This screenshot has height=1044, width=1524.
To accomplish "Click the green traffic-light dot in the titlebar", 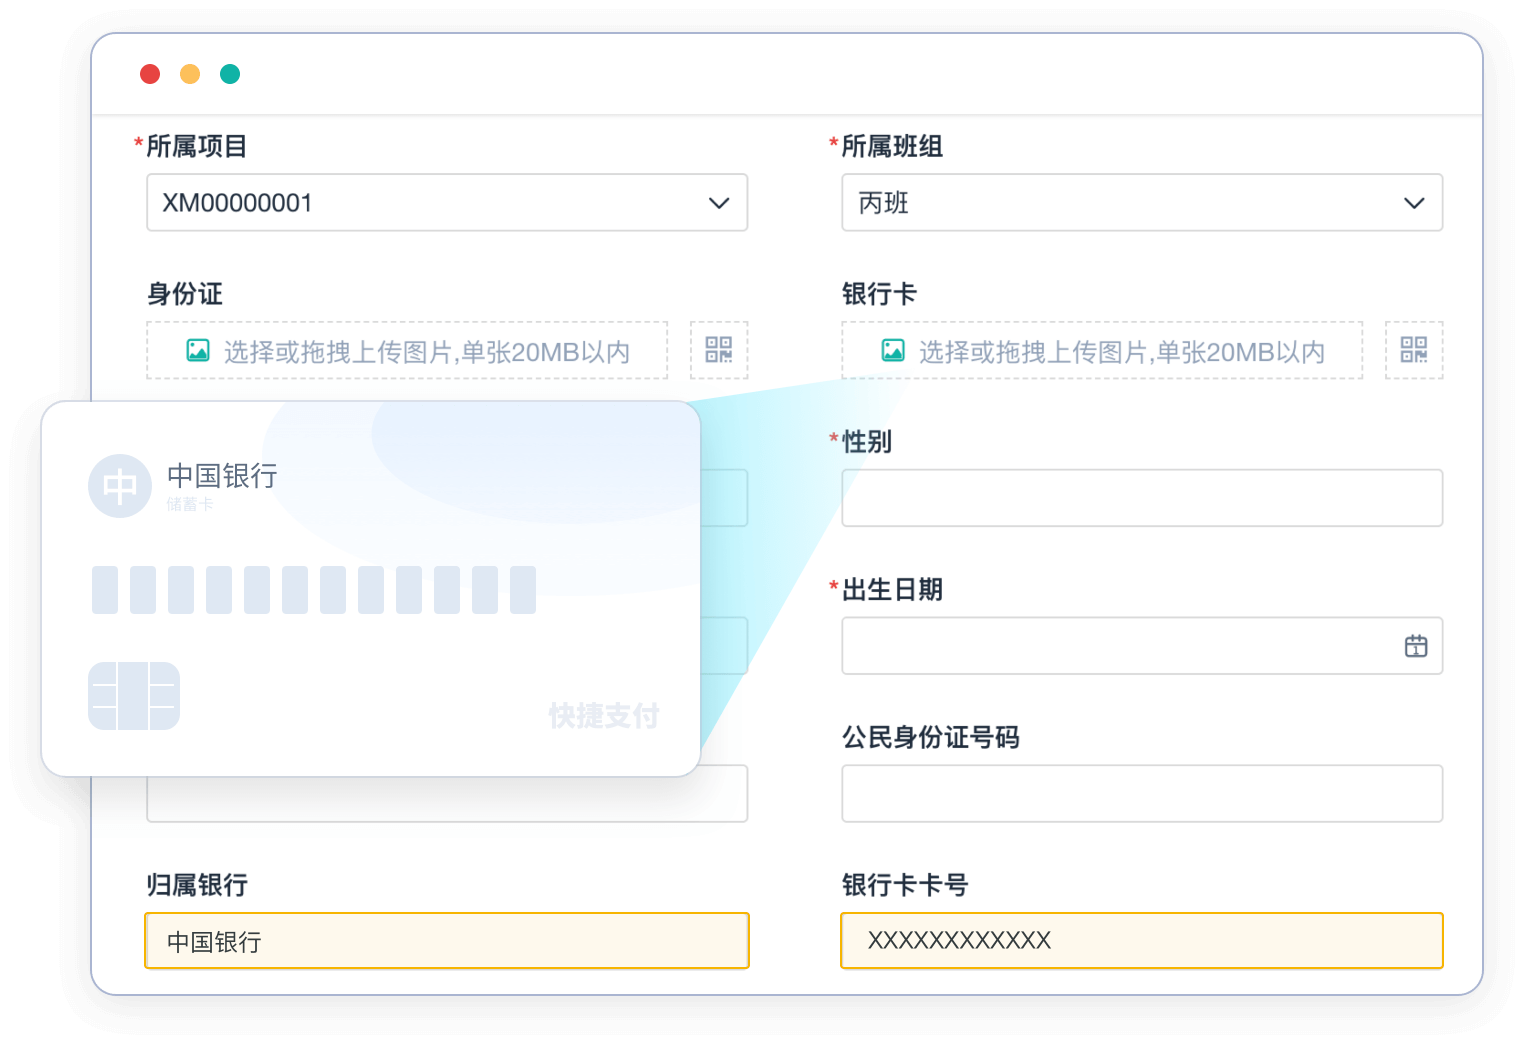I will [x=230, y=73].
